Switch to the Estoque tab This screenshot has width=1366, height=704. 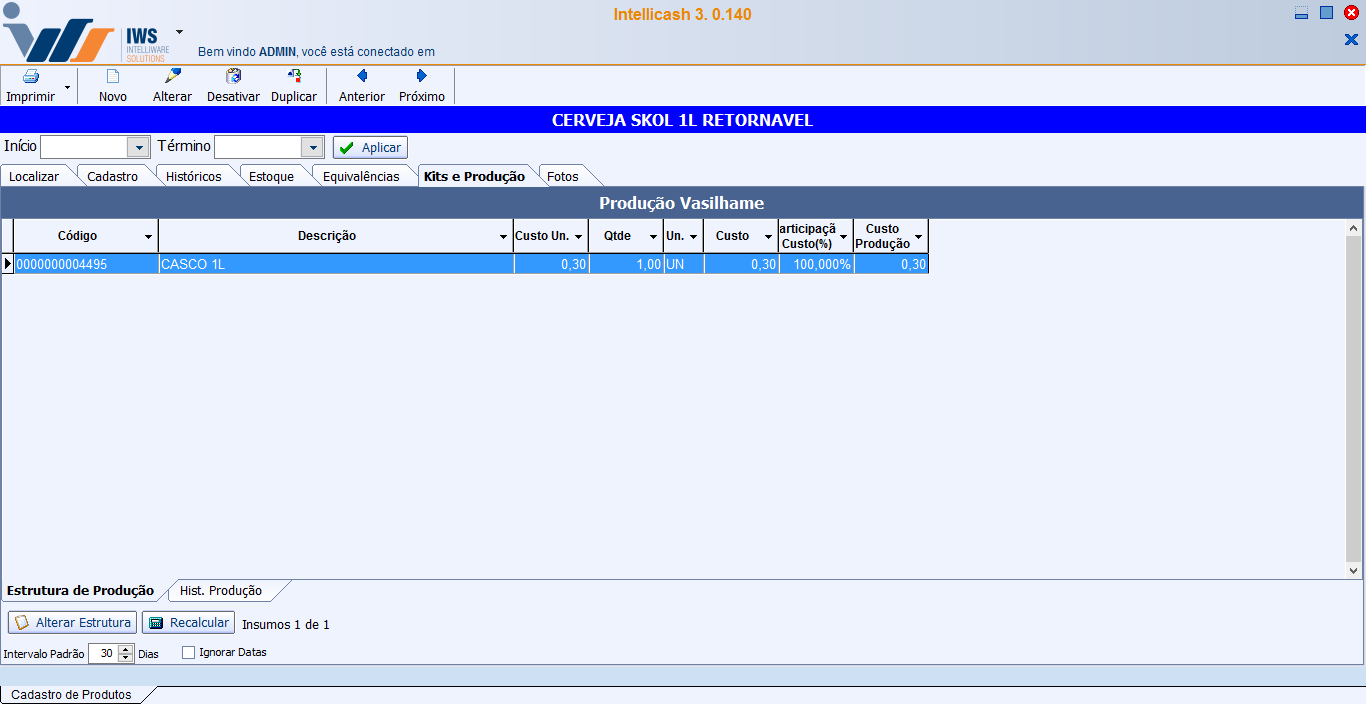(x=272, y=176)
